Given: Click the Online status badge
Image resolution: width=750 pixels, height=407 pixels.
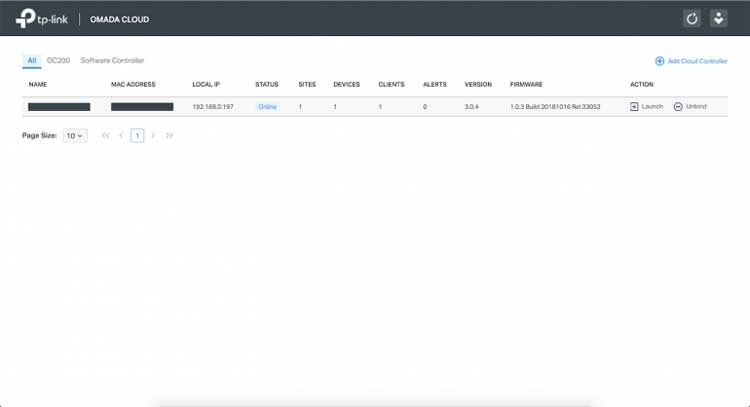Looking at the screenshot, I should [267, 107].
